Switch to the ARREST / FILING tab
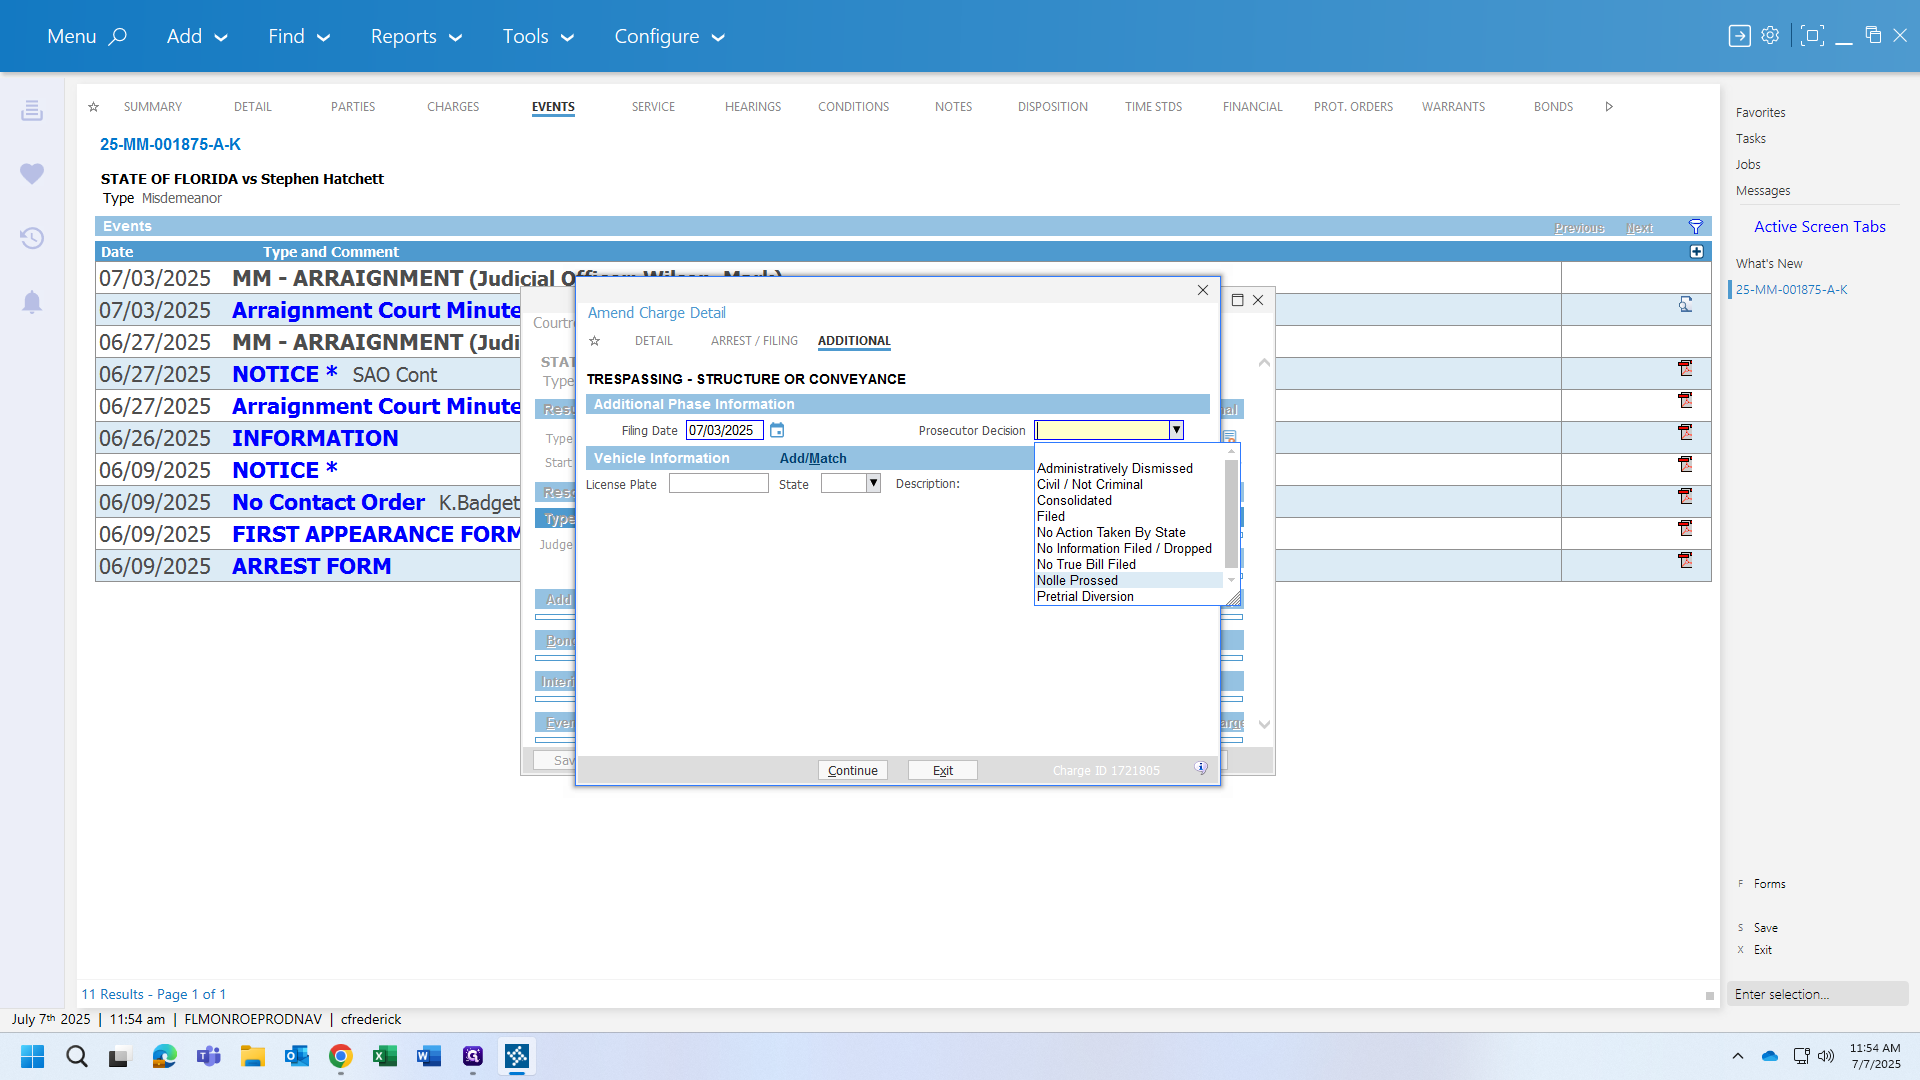The image size is (1920, 1080). tap(754, 341)
